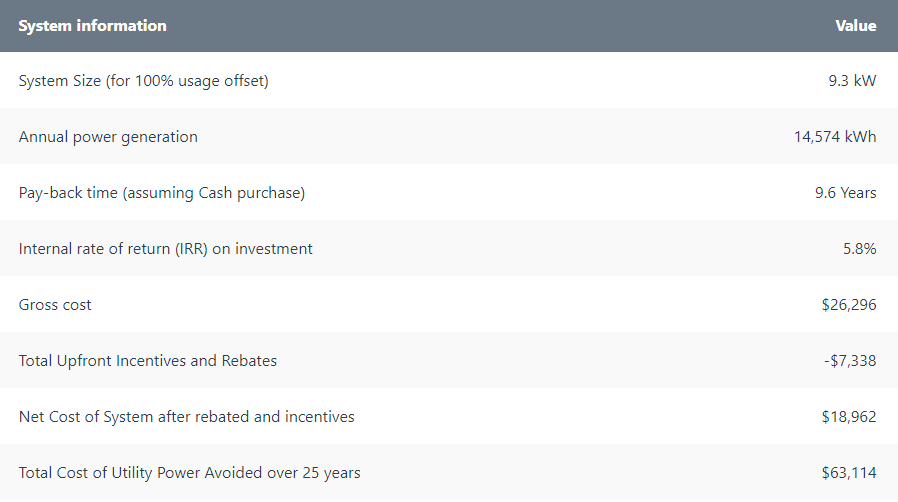Click the $63,114 avoided cost value
This screenshot has width=898, height=502.
849,473
